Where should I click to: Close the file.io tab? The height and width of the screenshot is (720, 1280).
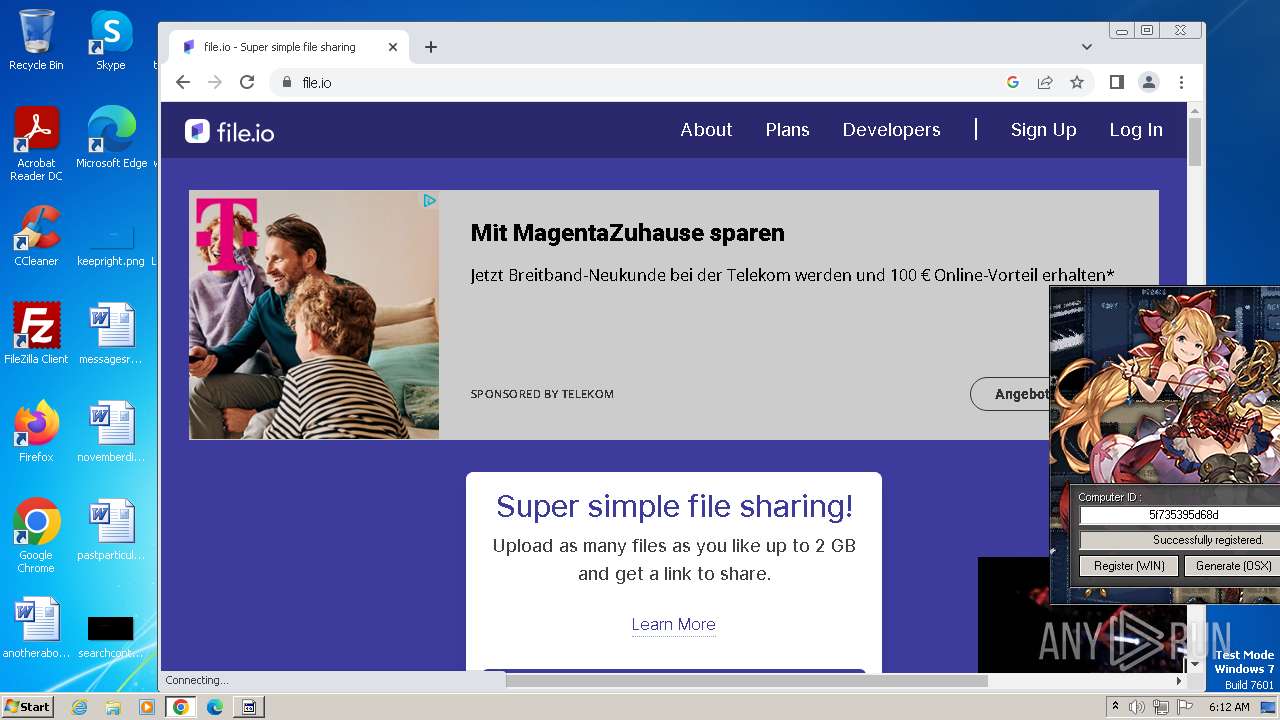coord(393,47)
